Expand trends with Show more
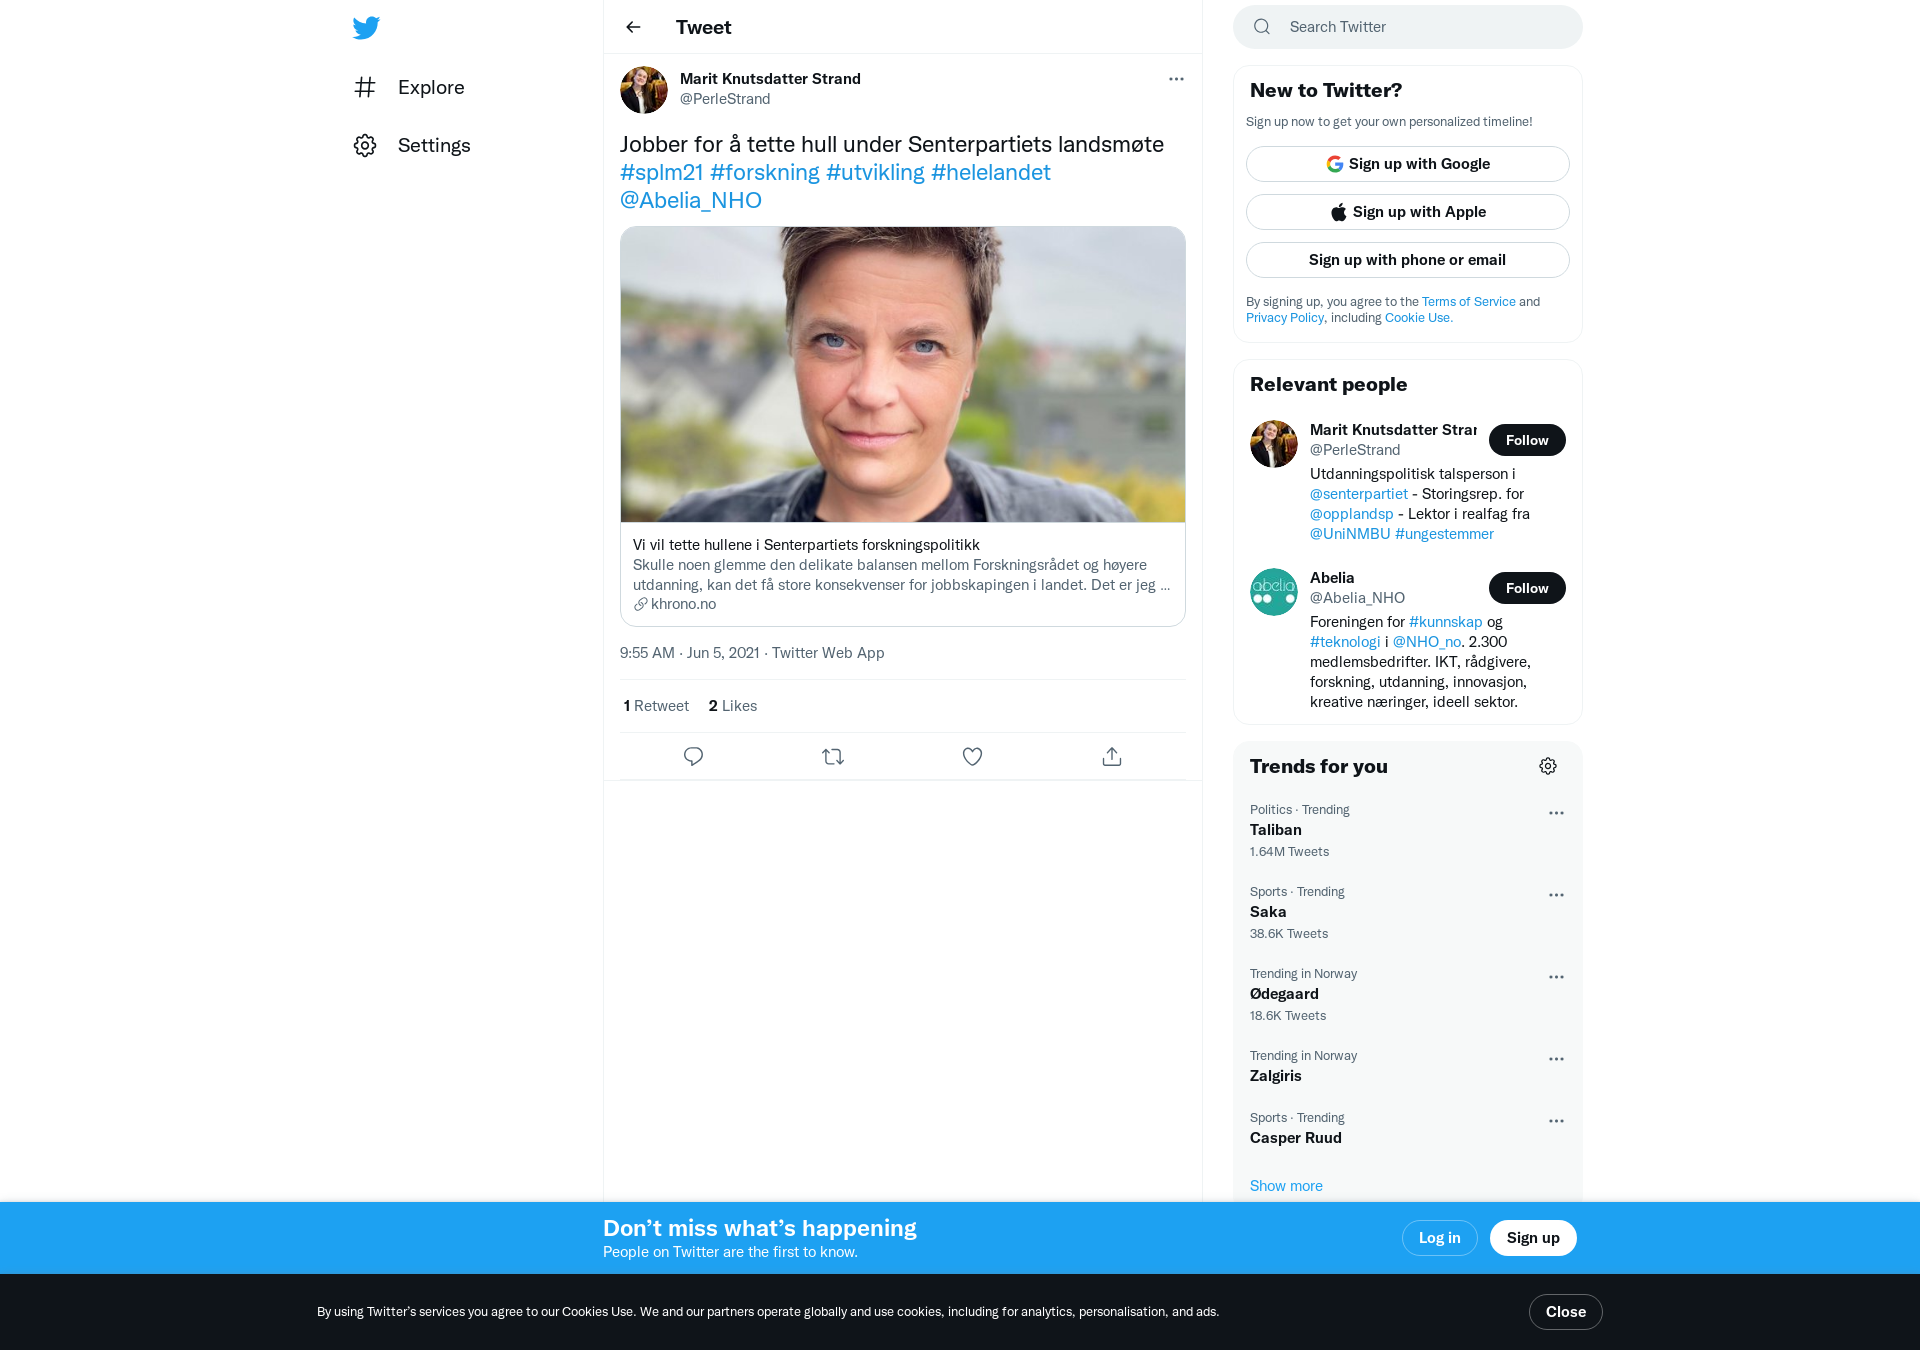 1286,1186
